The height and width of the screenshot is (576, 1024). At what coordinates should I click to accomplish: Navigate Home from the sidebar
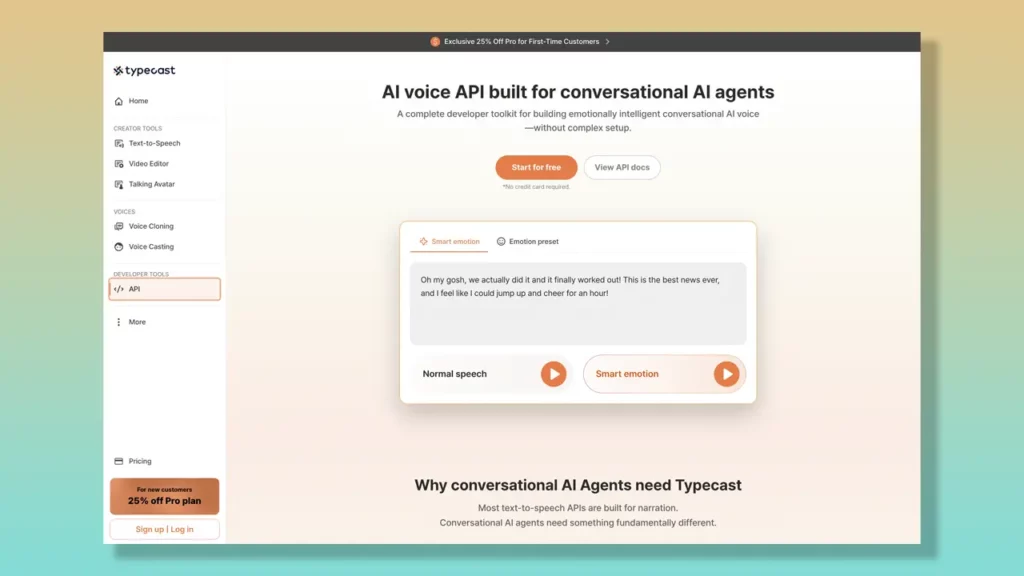click(x=131, y=101)
